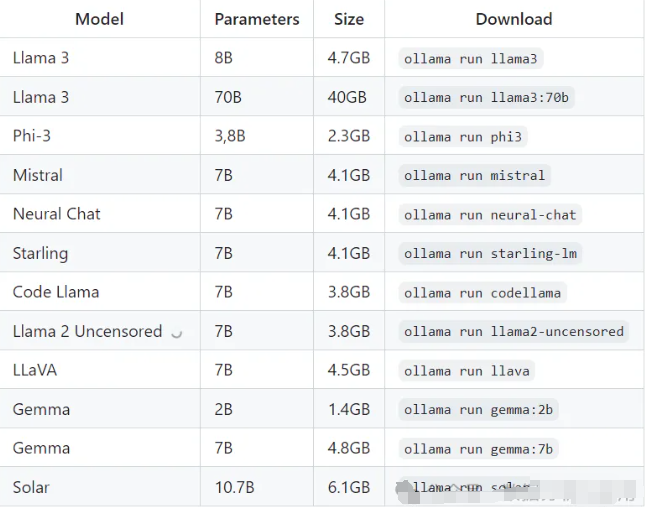The height and width of the screenshot is (507, 645).
Task: Select the 'ollama run starling-lm' command
Action: [x=490, y=253]
